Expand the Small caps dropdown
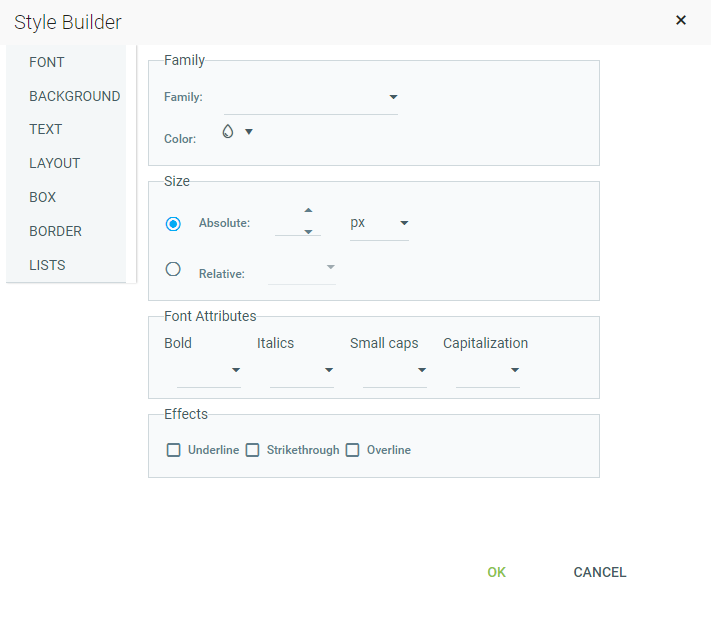Screen dimensions: 711x623 tap(394, 370)
